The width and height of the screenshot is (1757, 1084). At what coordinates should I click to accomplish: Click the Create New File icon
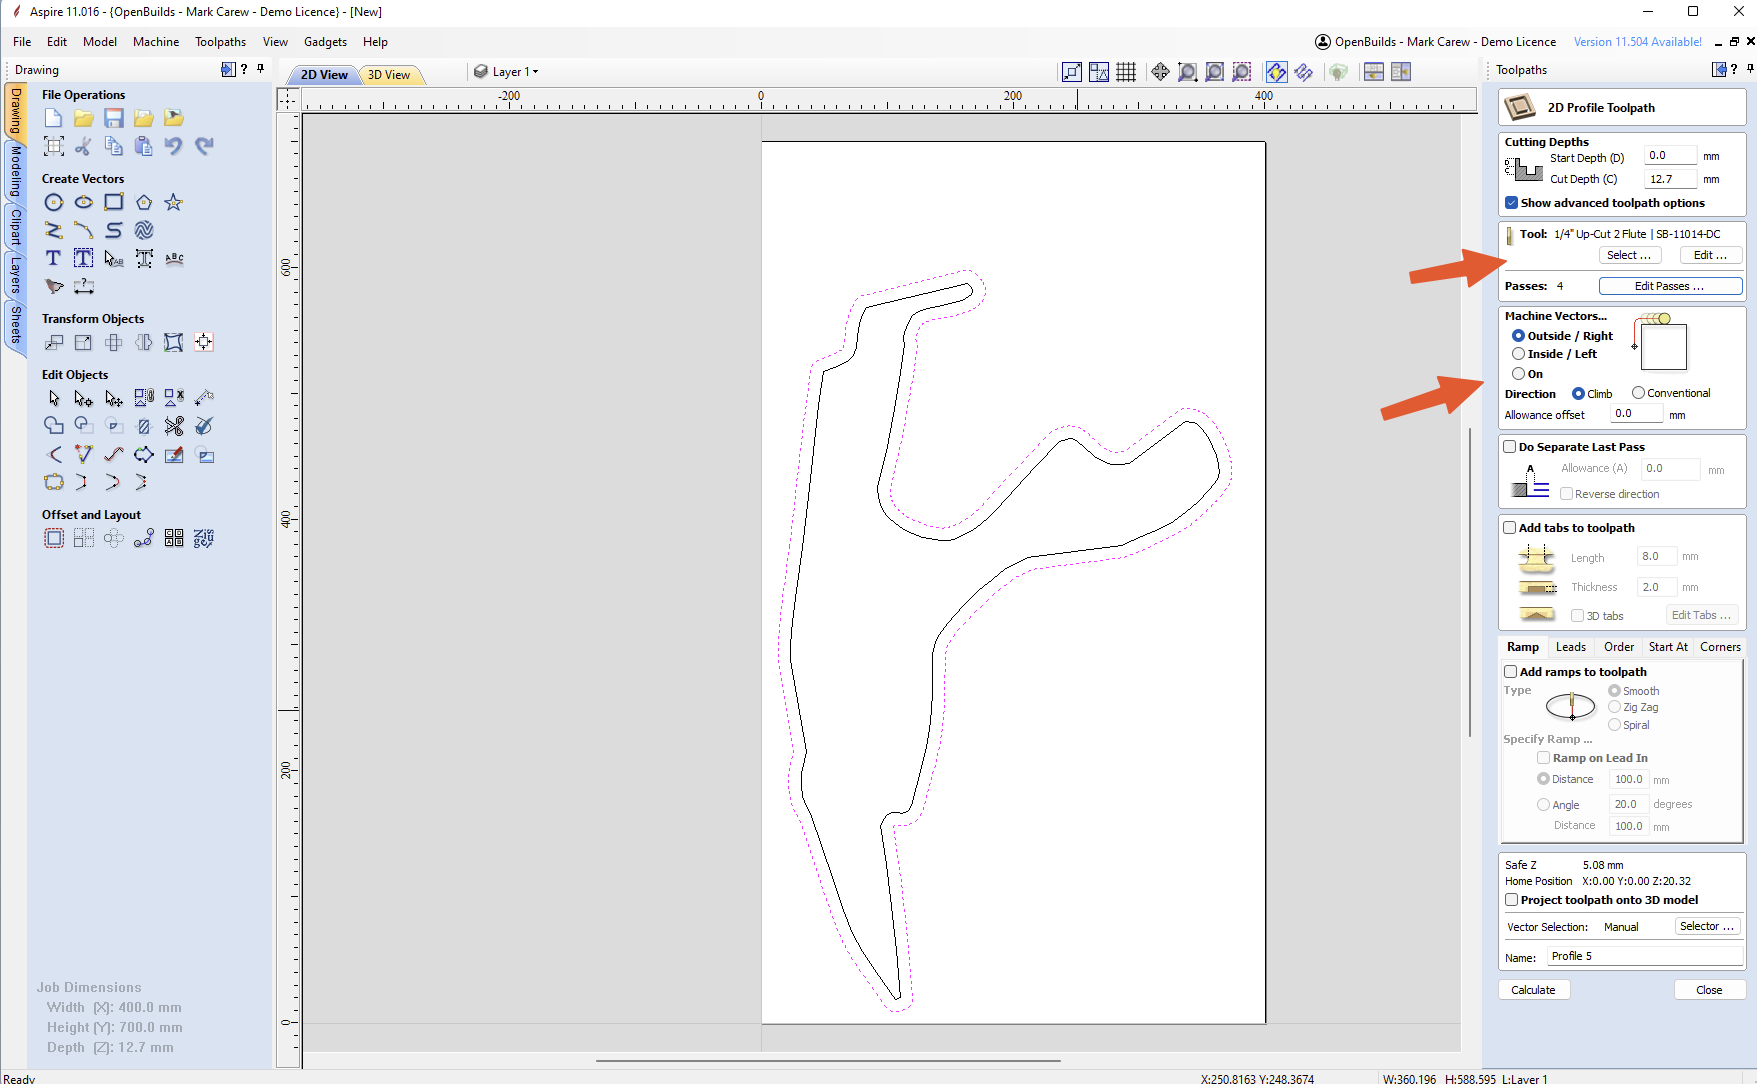[54, 118]
